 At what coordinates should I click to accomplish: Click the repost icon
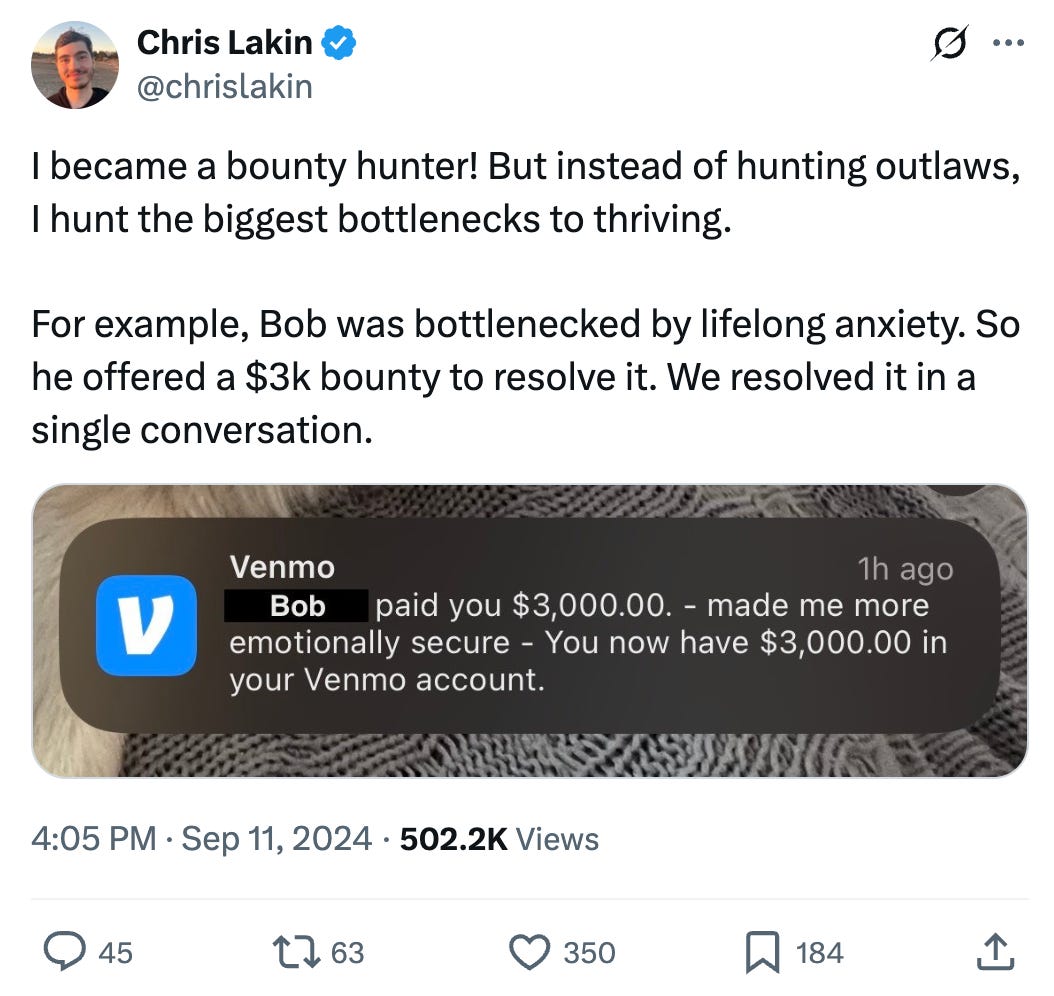[x=296, y=952]
